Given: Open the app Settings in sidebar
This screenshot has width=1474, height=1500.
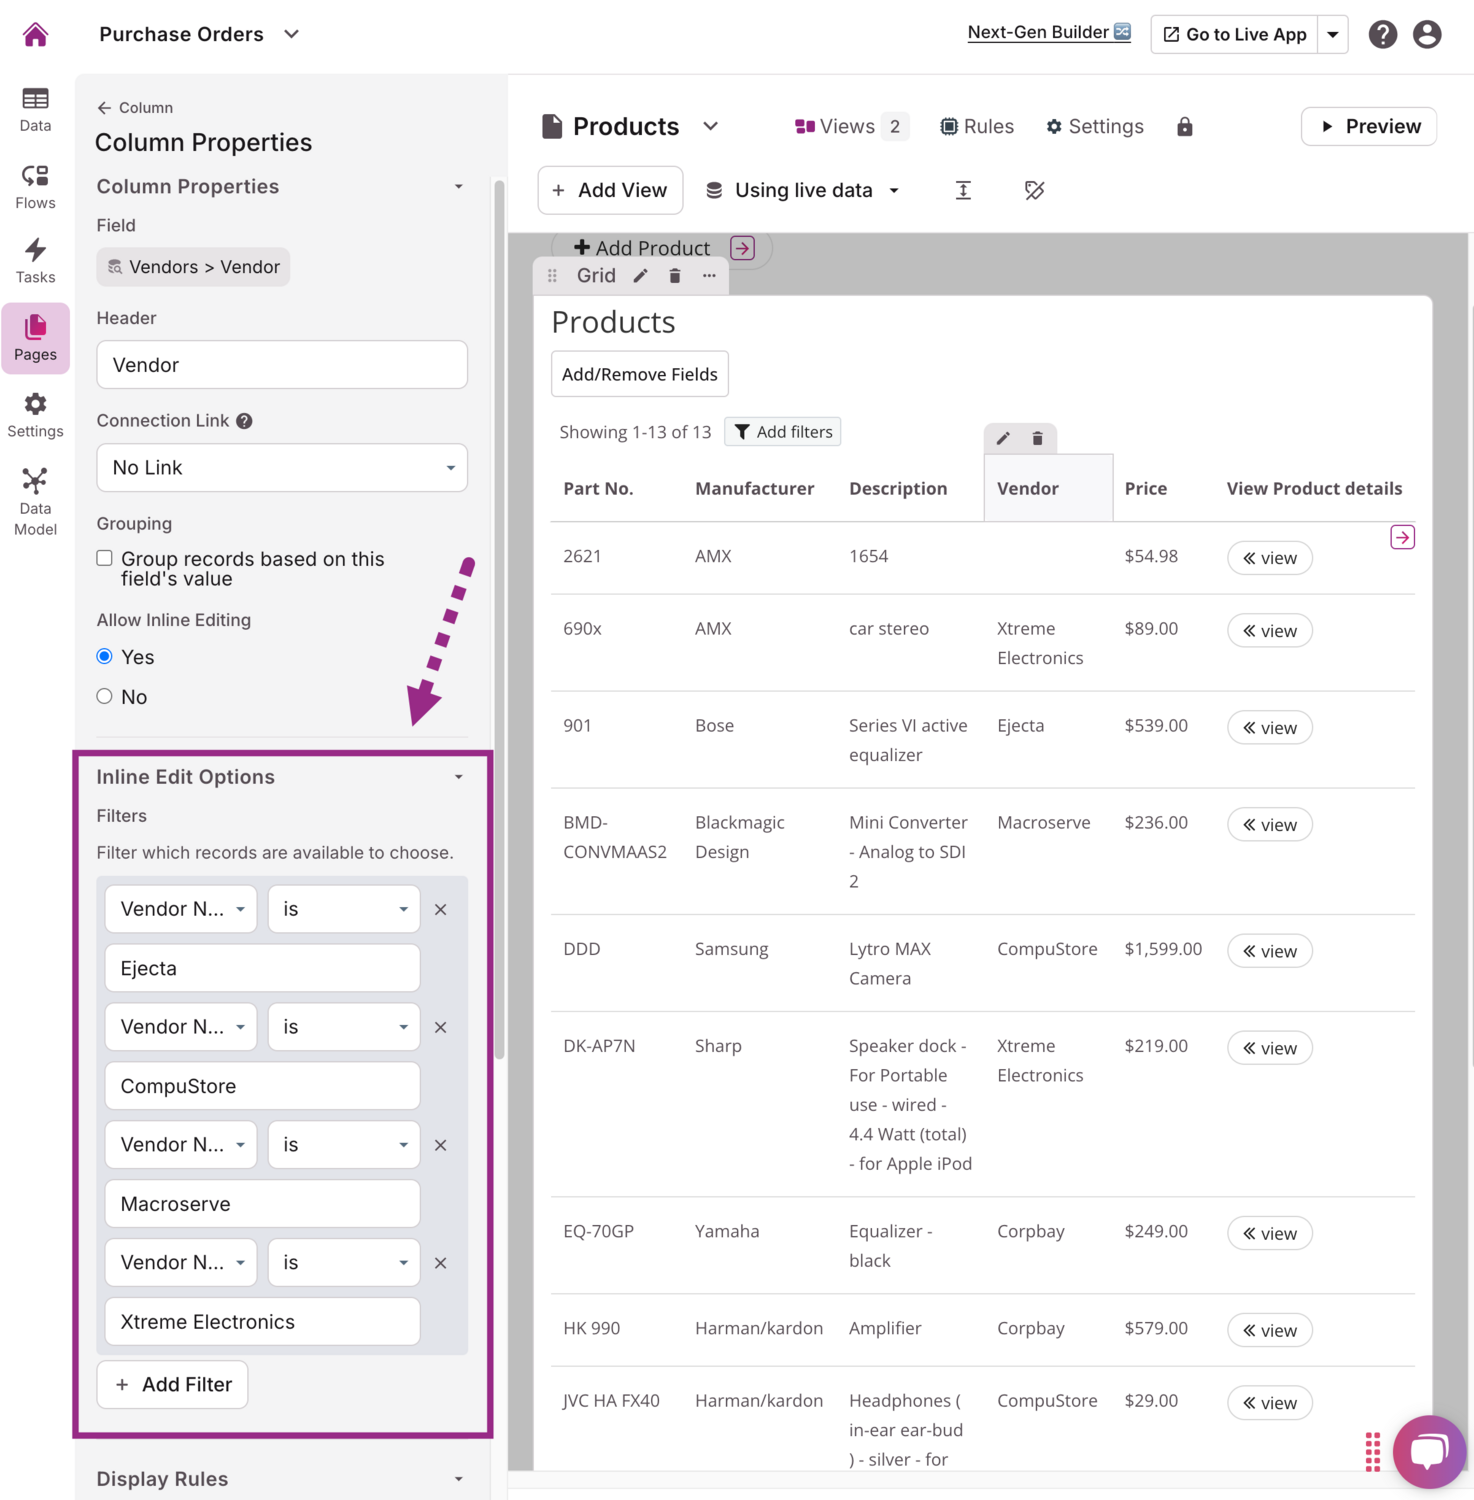Looking at the screenshot, I should (35, 415).
